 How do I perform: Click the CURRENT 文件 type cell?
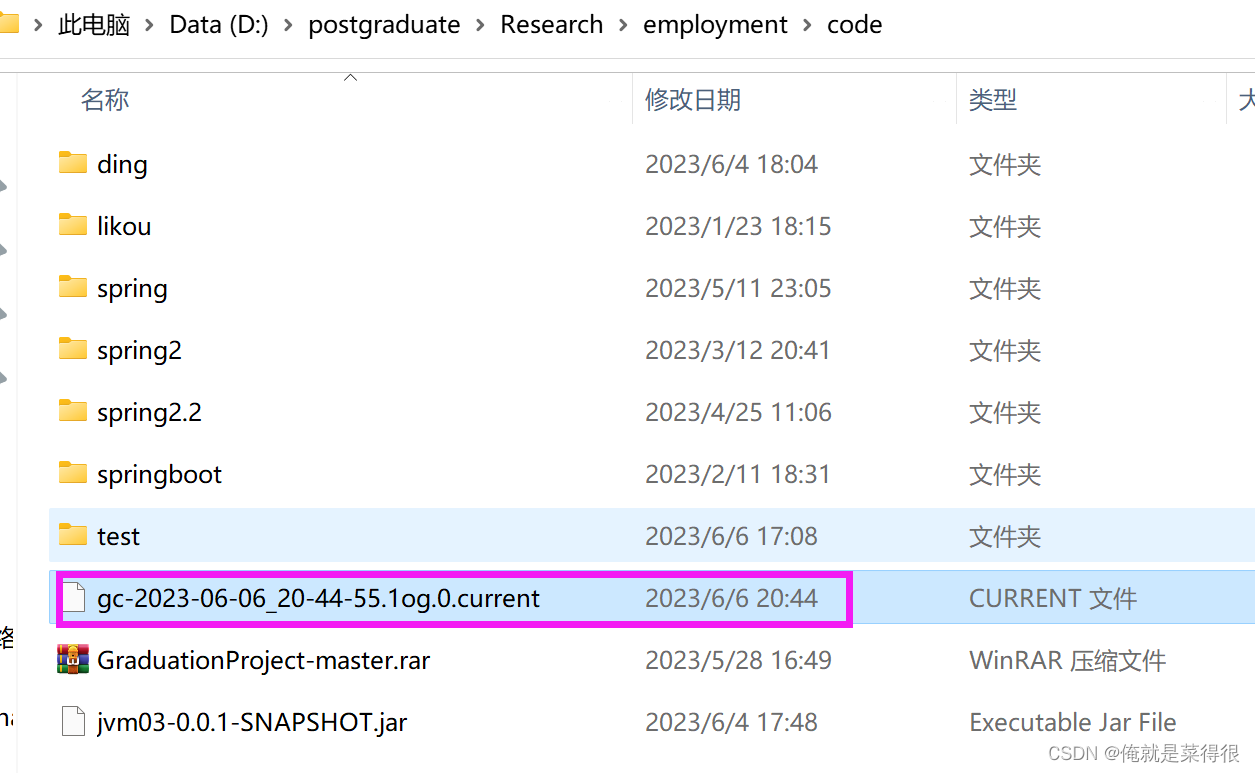pyautogui.click(x=1053, y=598)
